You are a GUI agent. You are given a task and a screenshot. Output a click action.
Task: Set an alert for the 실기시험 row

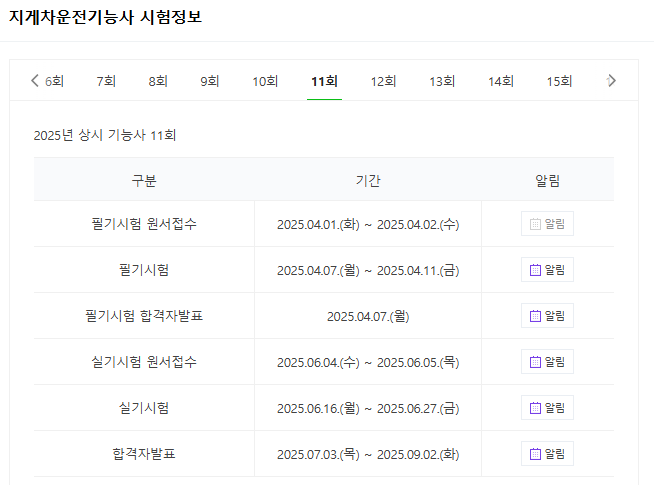[547, 407]
